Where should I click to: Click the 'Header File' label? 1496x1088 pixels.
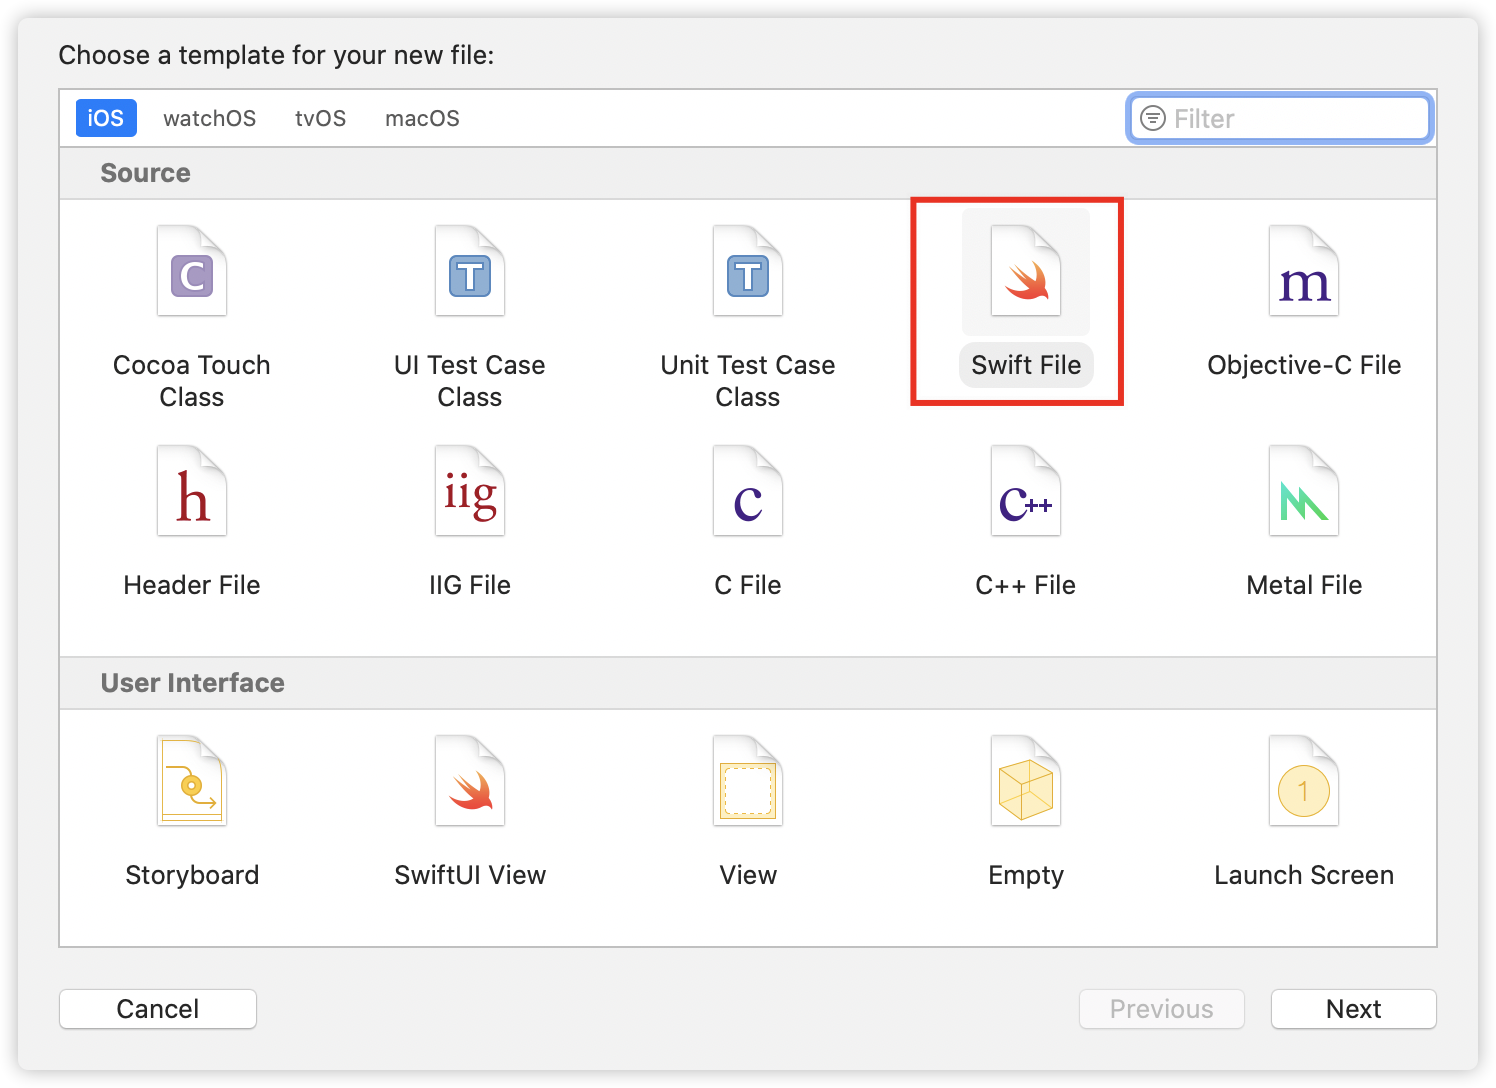click(192, 585)
